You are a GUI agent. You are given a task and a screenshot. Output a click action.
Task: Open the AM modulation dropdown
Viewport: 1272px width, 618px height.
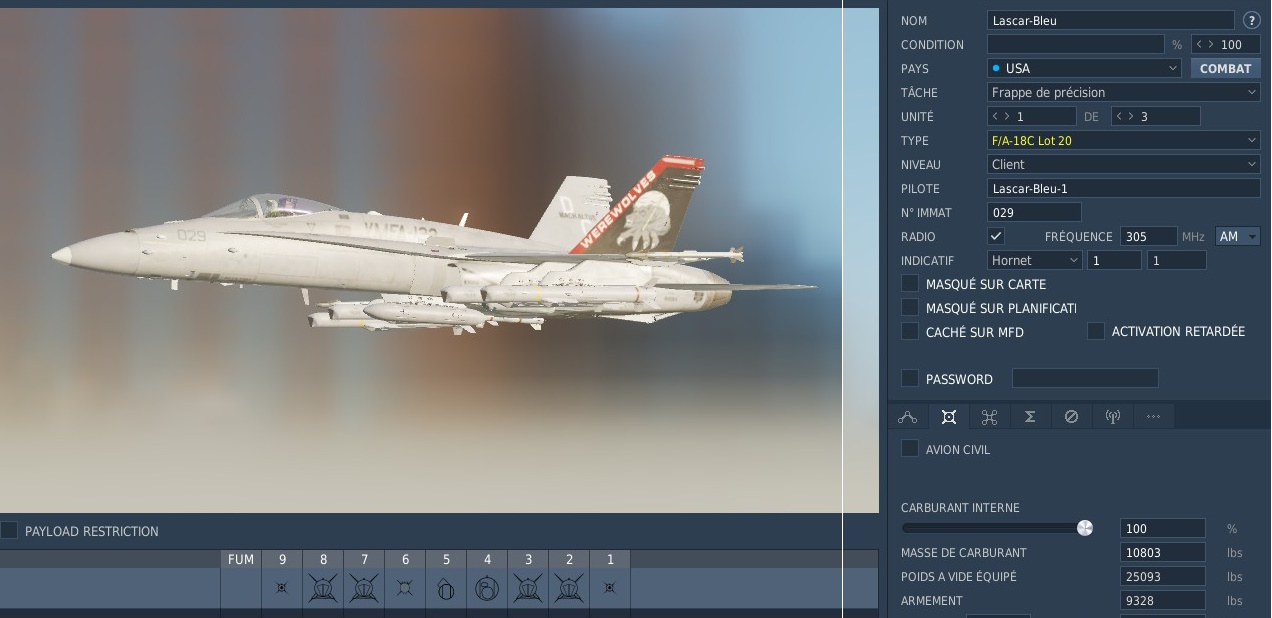(1238, 237)
